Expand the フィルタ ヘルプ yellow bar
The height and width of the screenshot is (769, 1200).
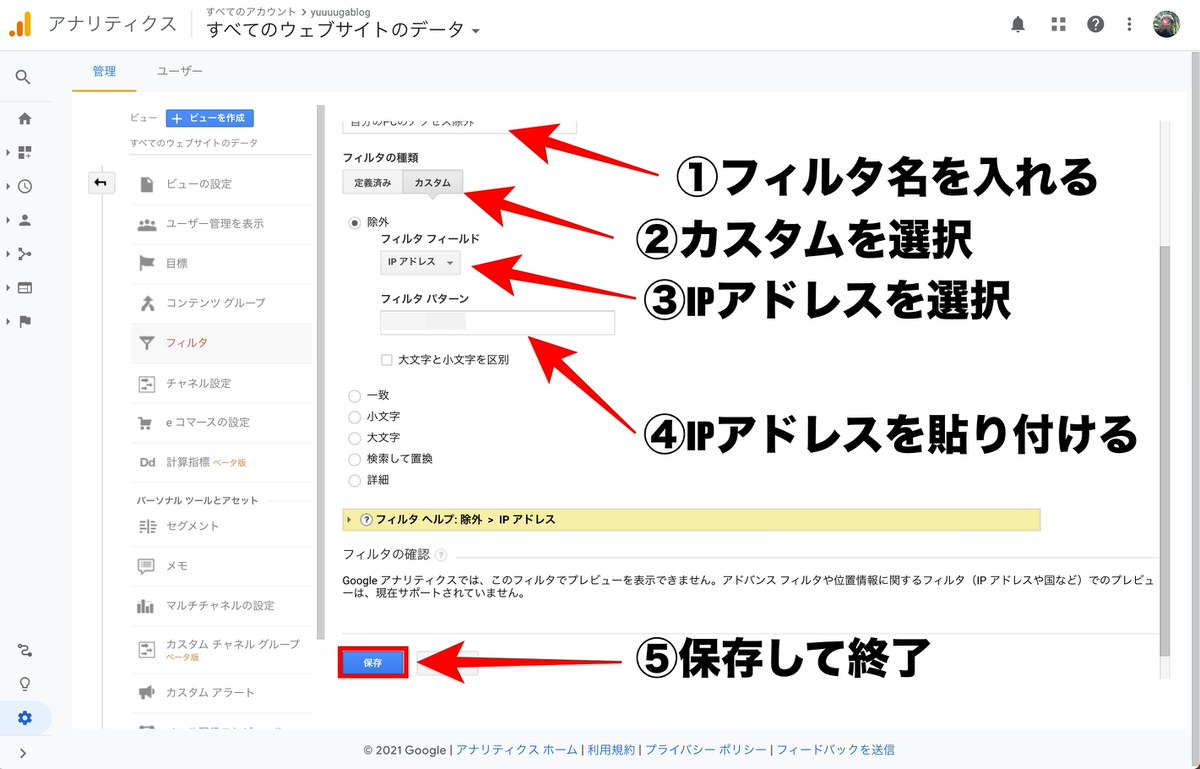(x=691, y=520)
